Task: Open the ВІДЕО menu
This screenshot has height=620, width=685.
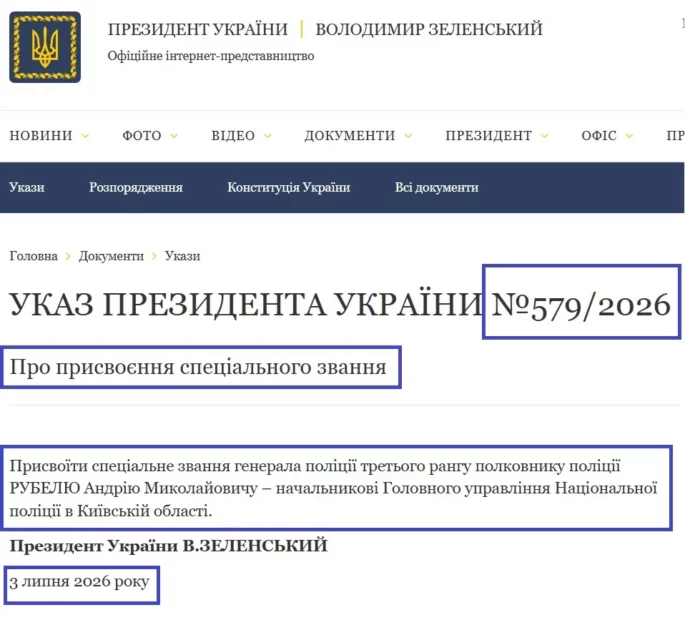Action: [x=233, y=135]
